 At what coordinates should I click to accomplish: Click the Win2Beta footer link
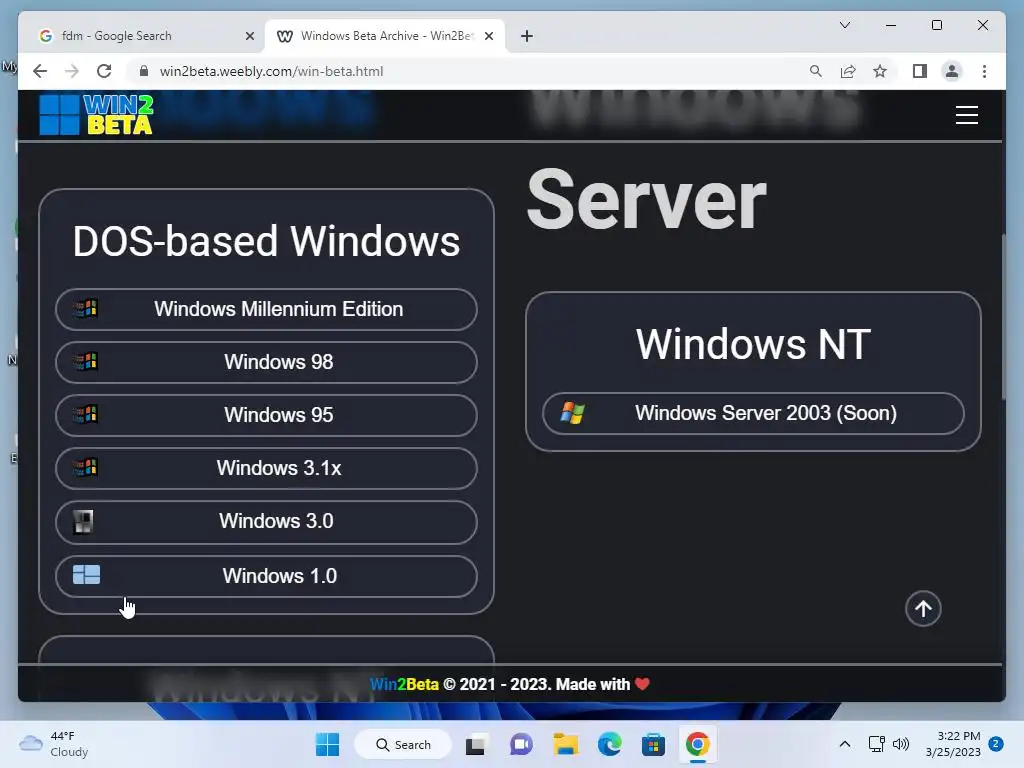[404, 684]
